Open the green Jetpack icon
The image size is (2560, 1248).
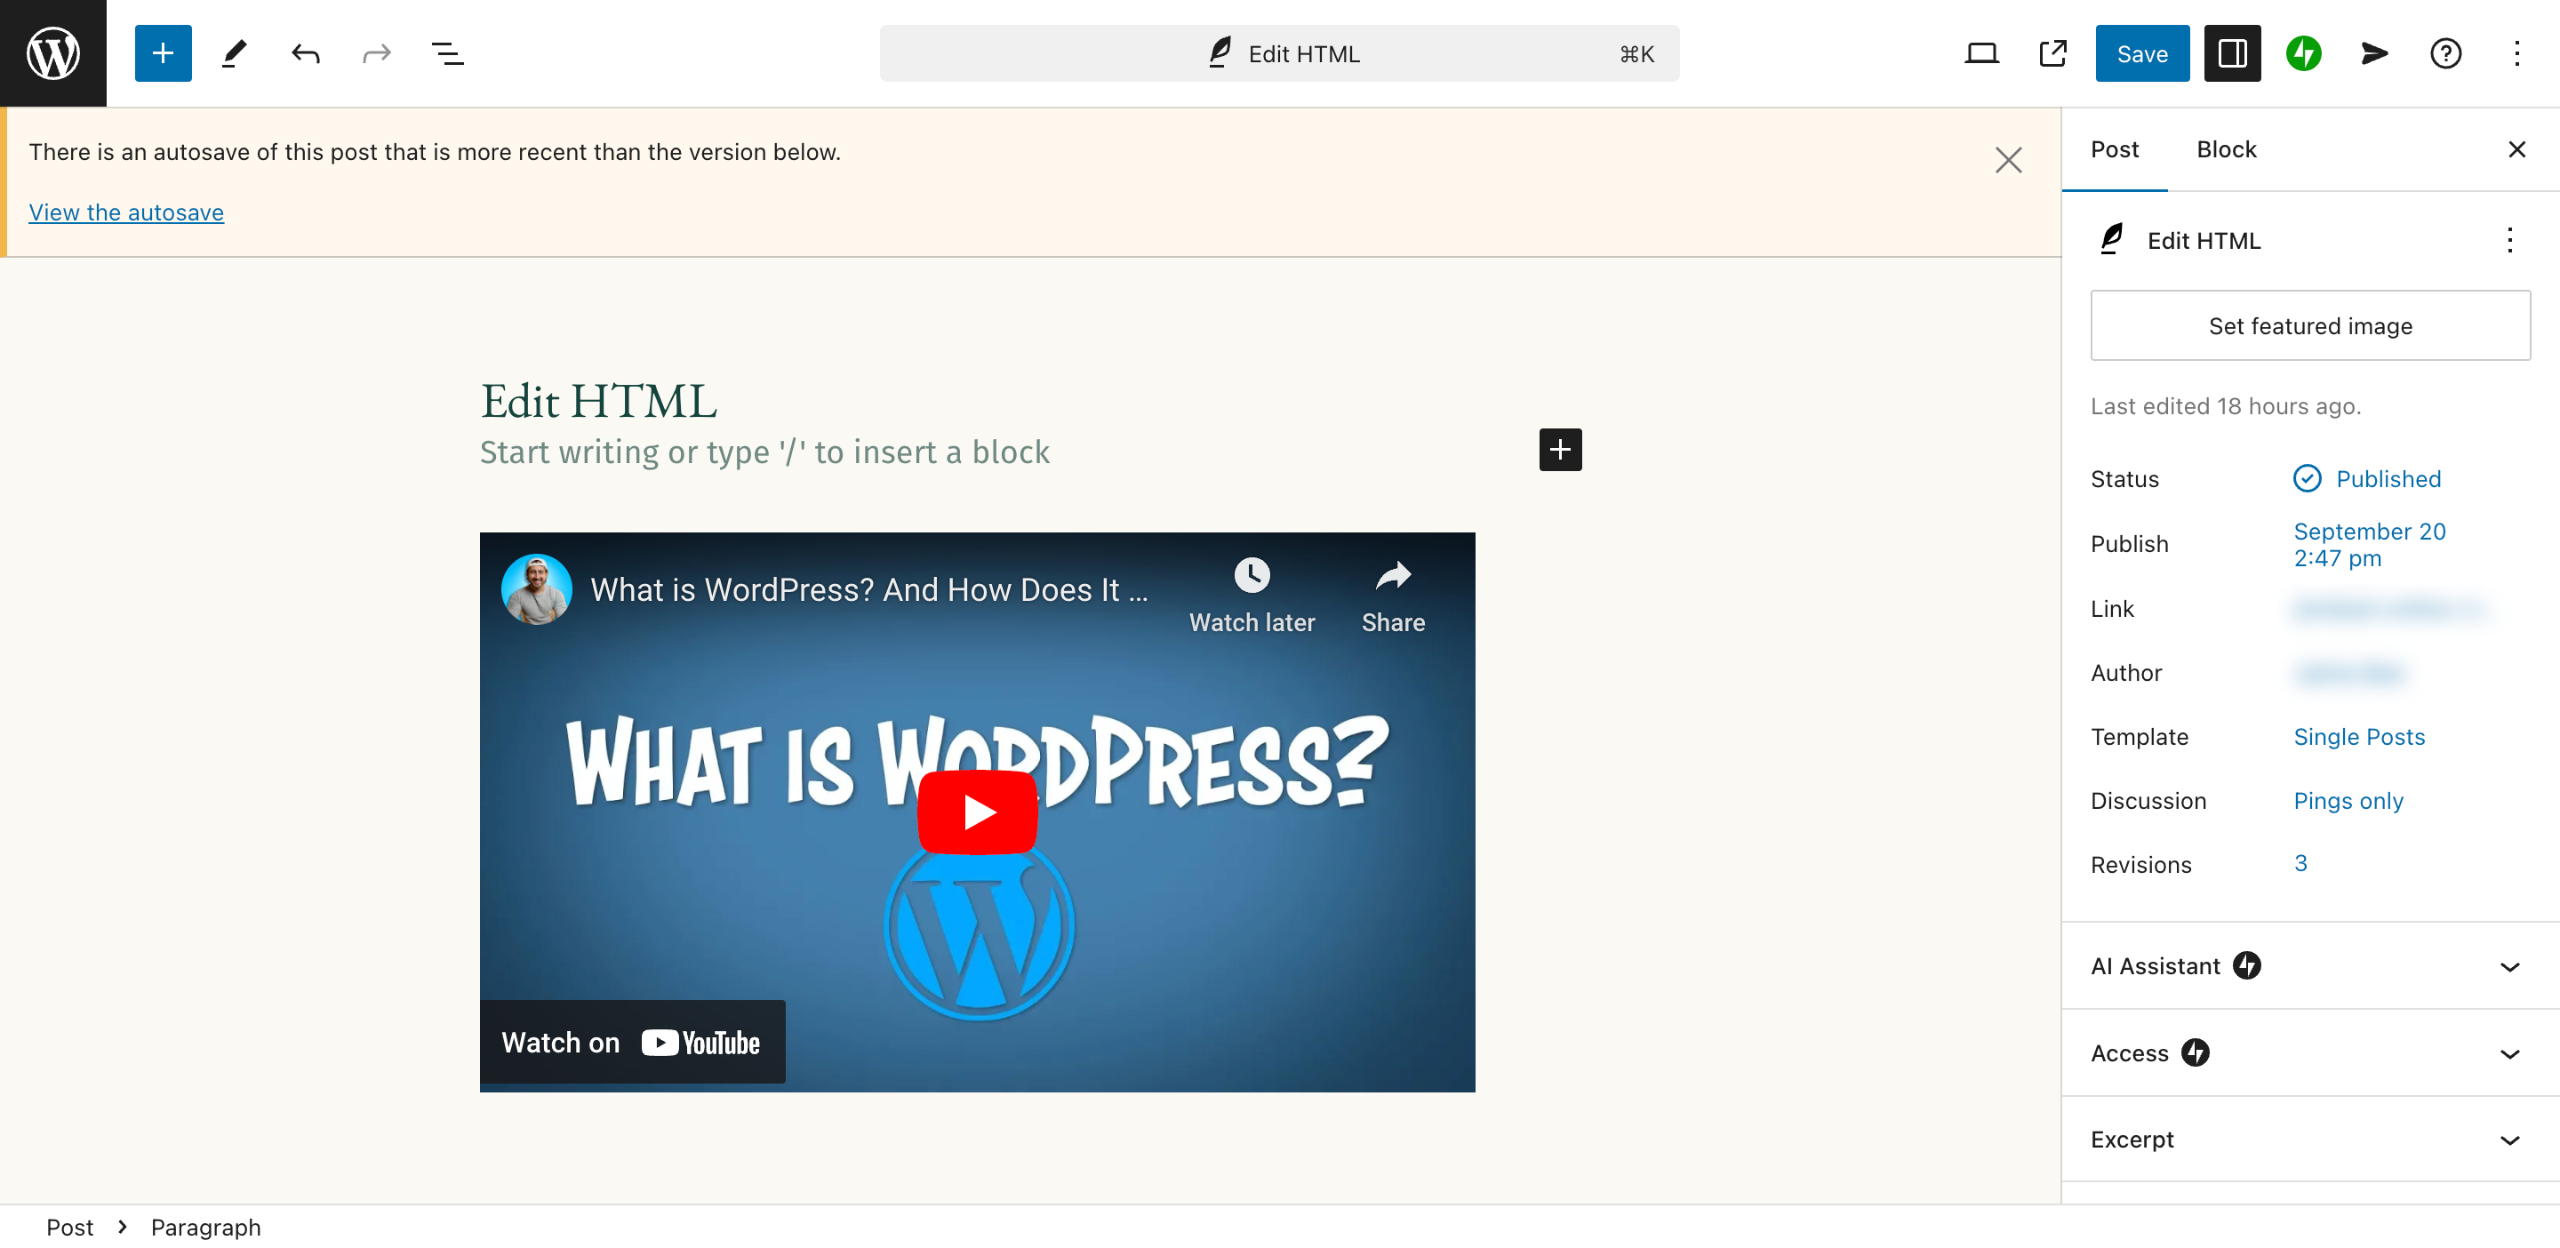pyautogui.click(x=2303, y=53)
